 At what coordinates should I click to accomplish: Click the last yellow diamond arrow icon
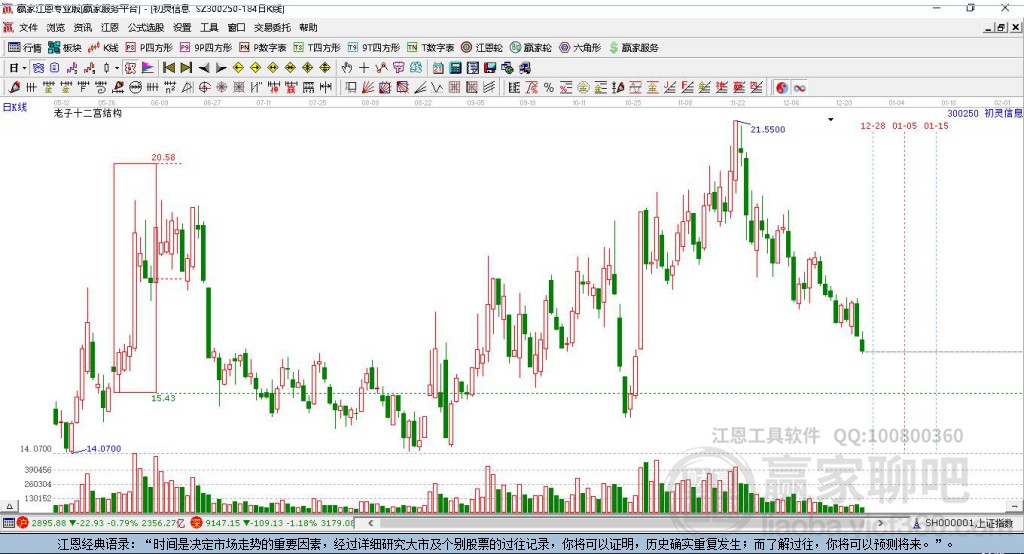click(x=325, y=68)
